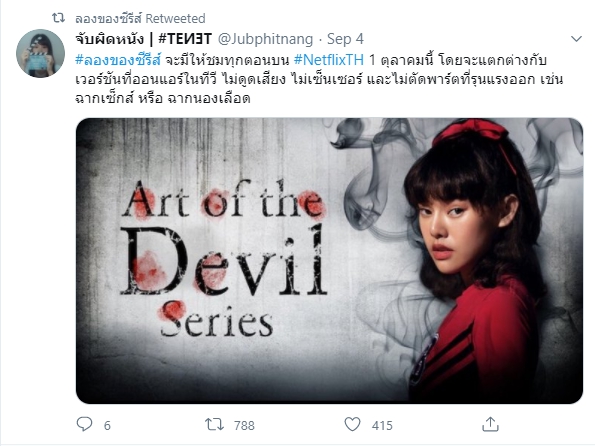Open the Sep 4 timestamp link
Screen dimensions: 595x446
tap(345, 39)
